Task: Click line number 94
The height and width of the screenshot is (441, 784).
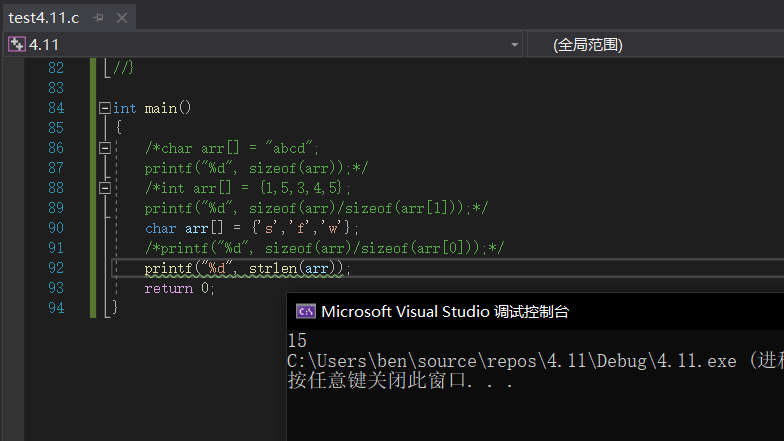Action: pos(56,308)
